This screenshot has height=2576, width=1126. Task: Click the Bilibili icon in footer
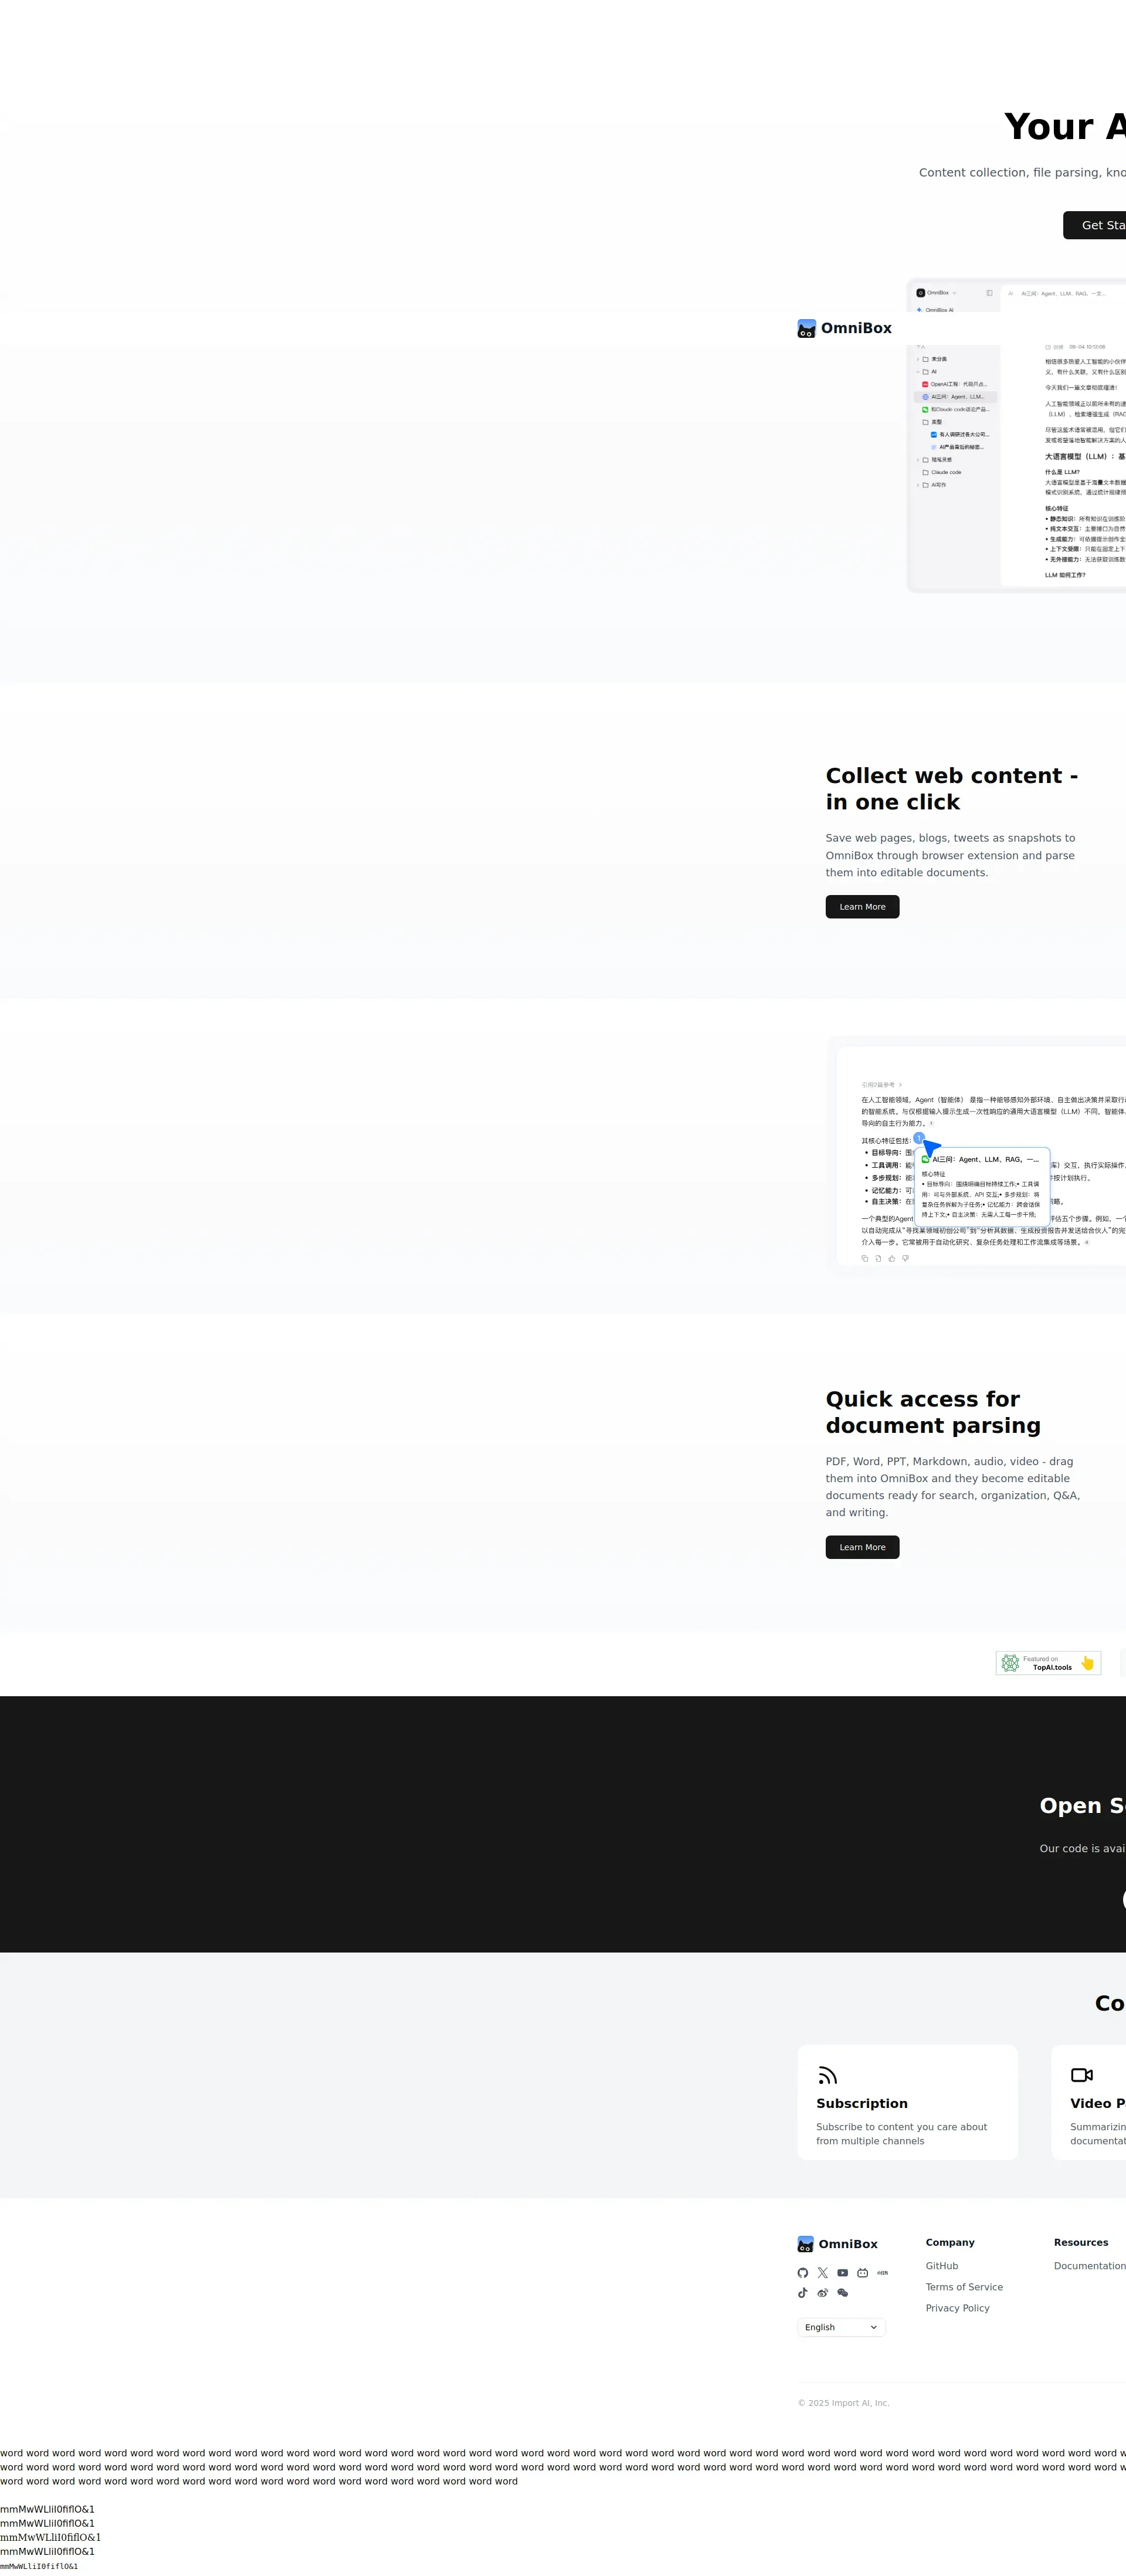pos(862,2273)
